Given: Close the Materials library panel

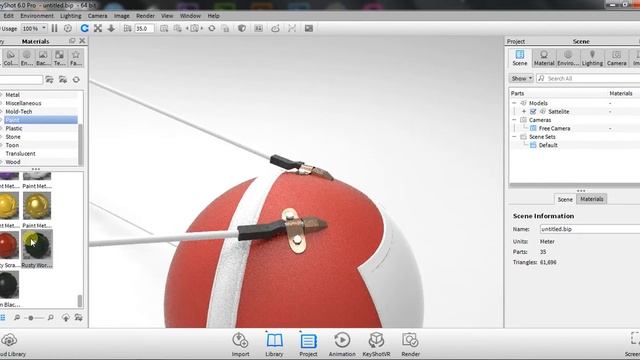Looking at the screenshot, I should pyautogui.click(x=82, y=41).
